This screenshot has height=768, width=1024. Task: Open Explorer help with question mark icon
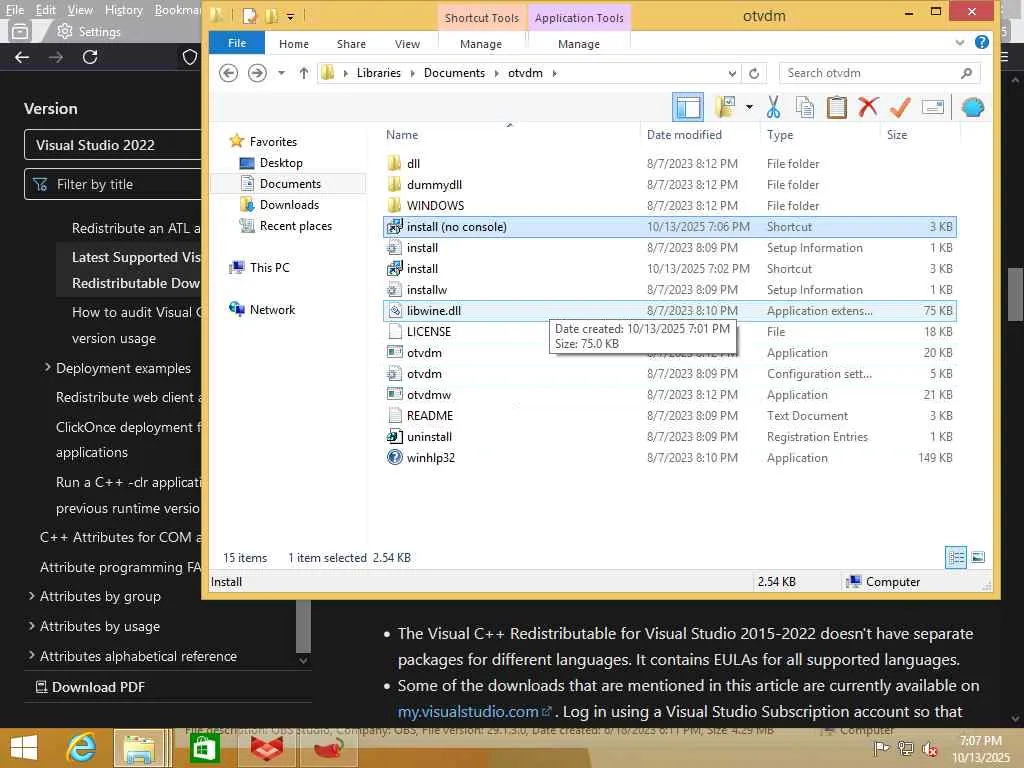click(981, 42)
